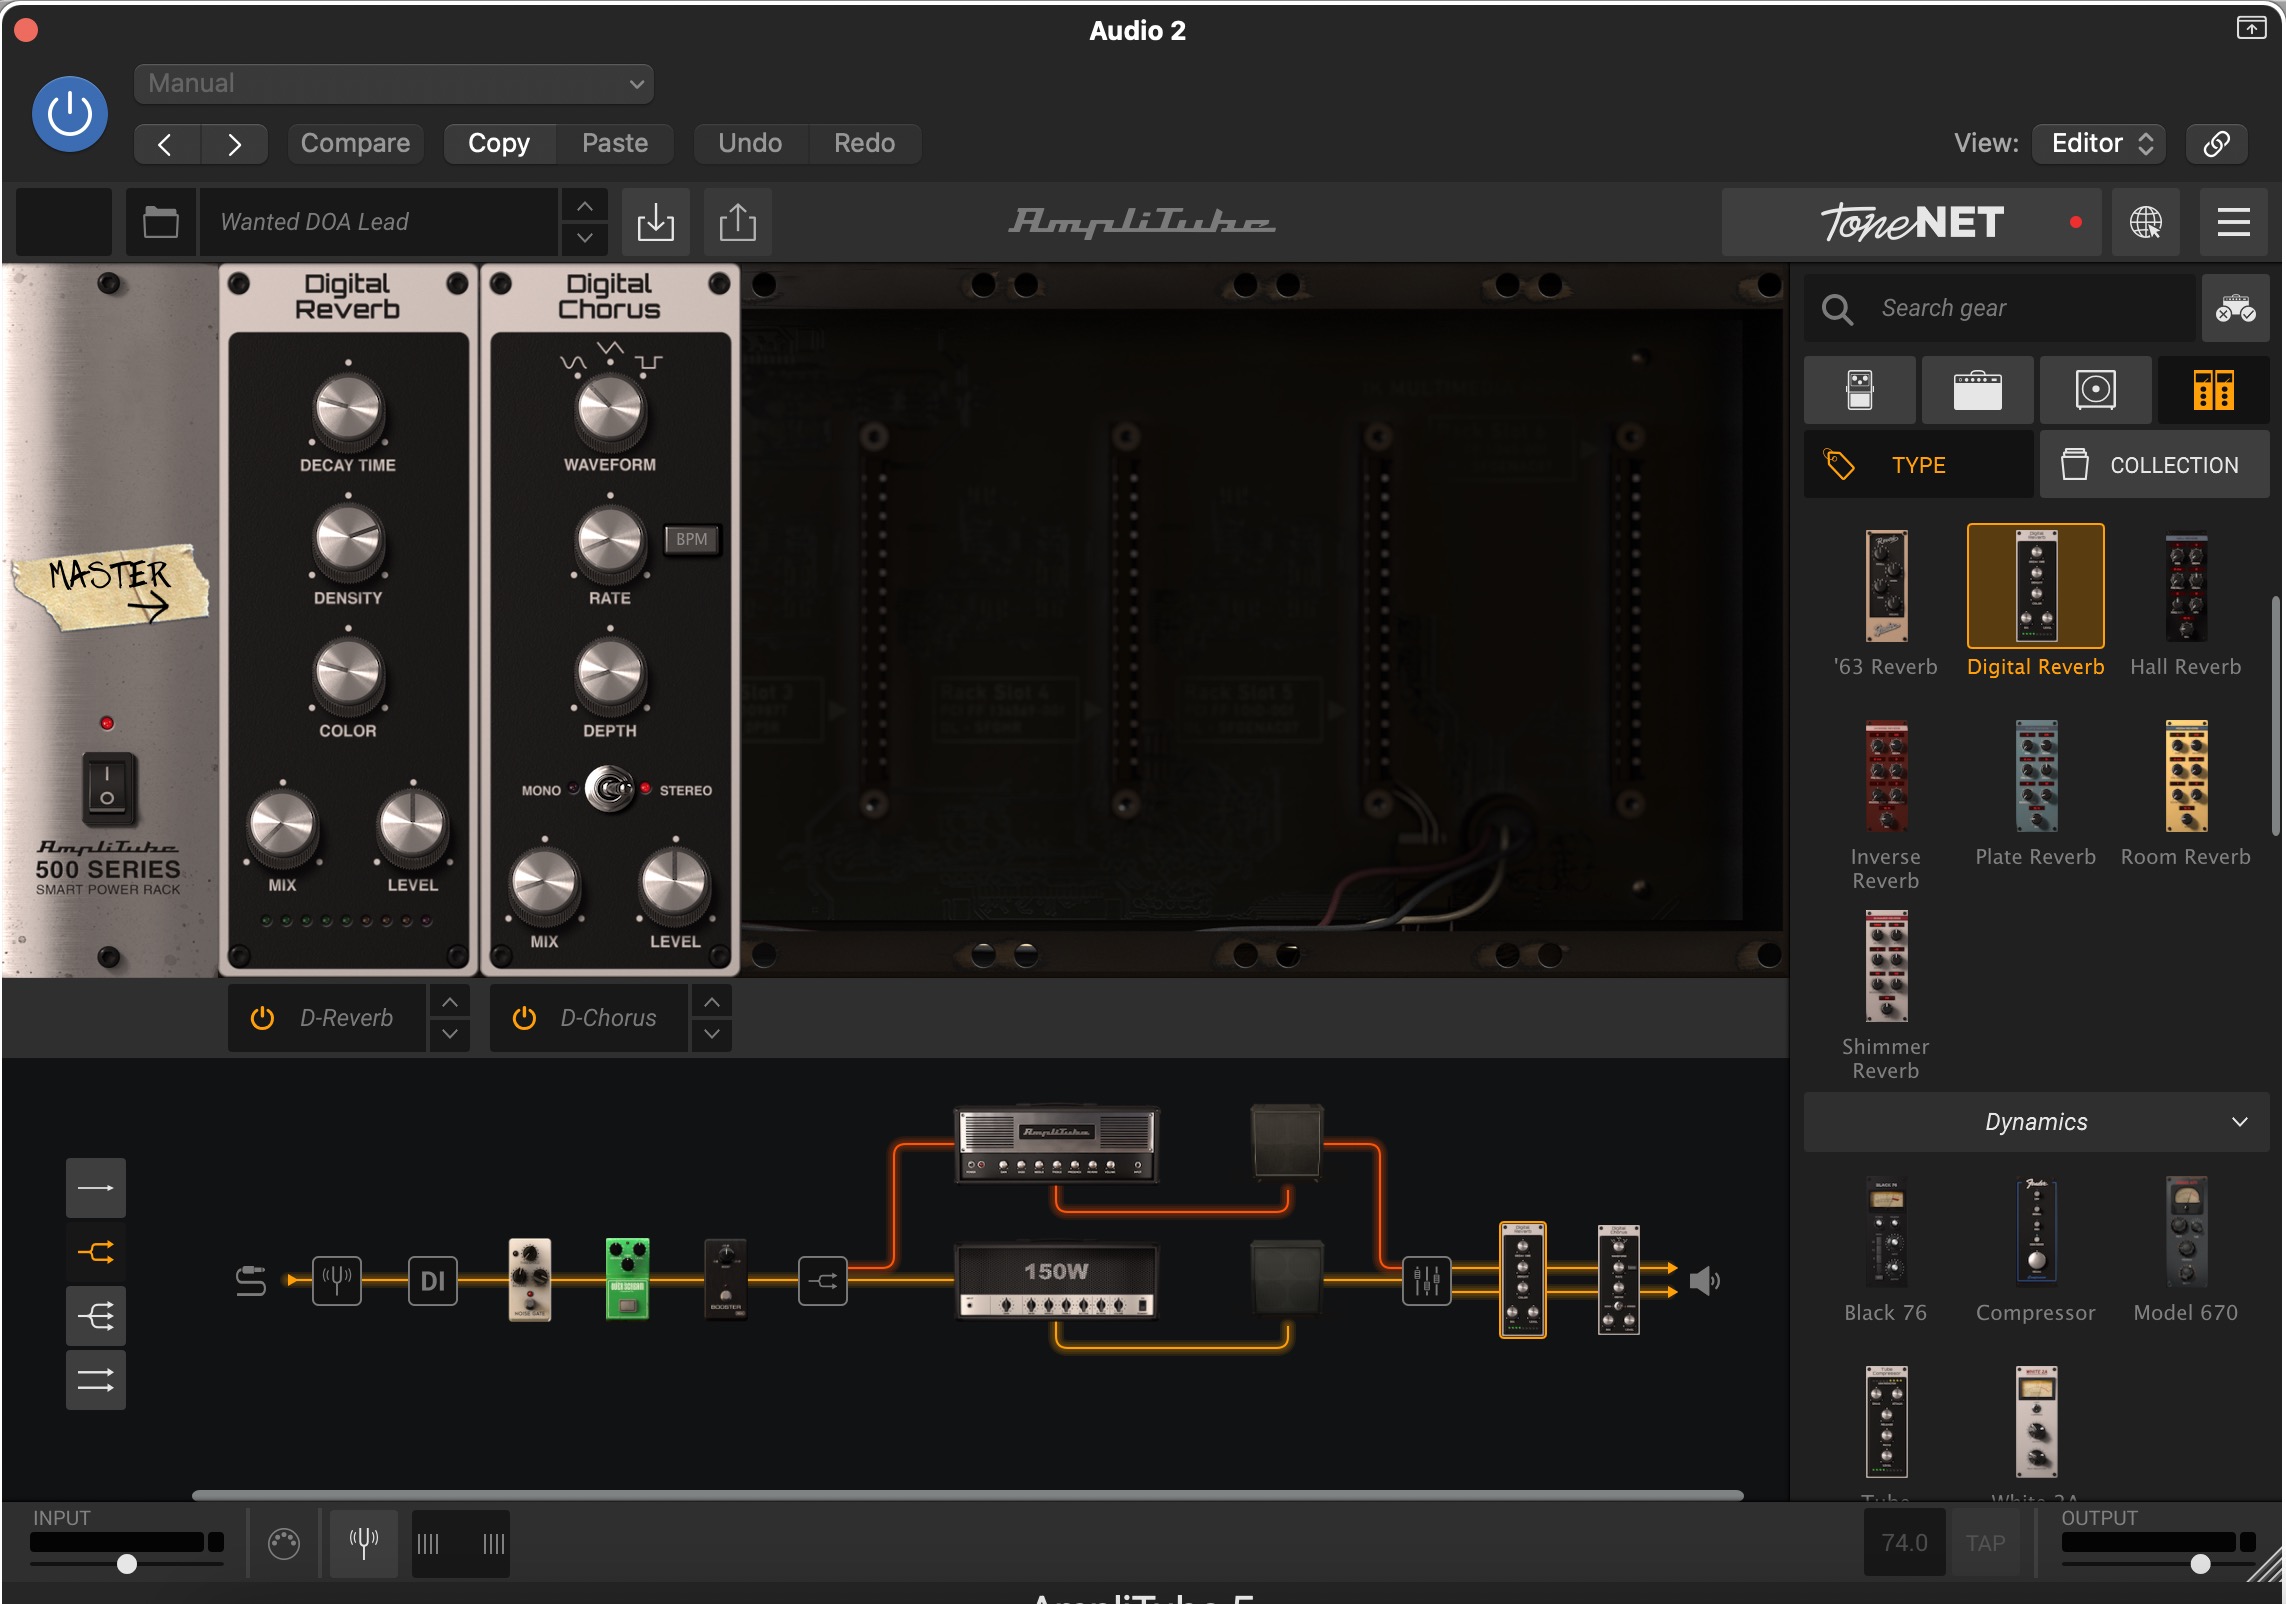Screen dimensions: 2286x1604
Task: Toggle the D-Chorus power button
Action: coord(524,1018)
